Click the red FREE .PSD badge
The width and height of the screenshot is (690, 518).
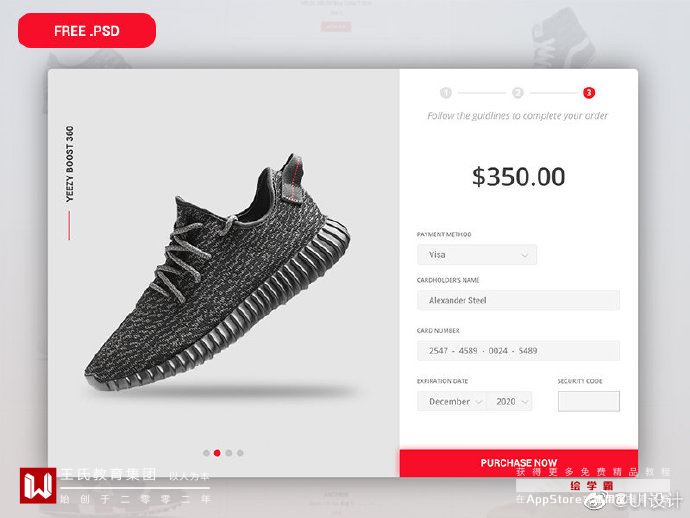coord(87,30)
